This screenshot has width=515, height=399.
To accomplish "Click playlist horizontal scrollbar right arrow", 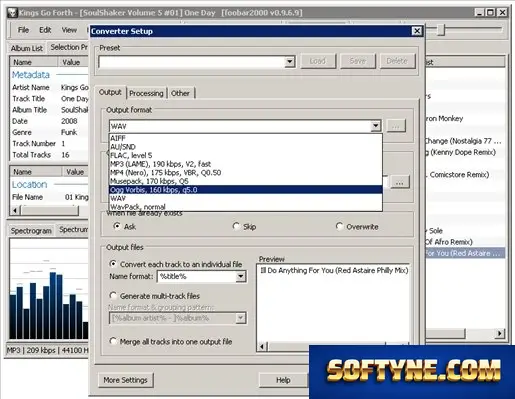I will [x=499, y=333].
